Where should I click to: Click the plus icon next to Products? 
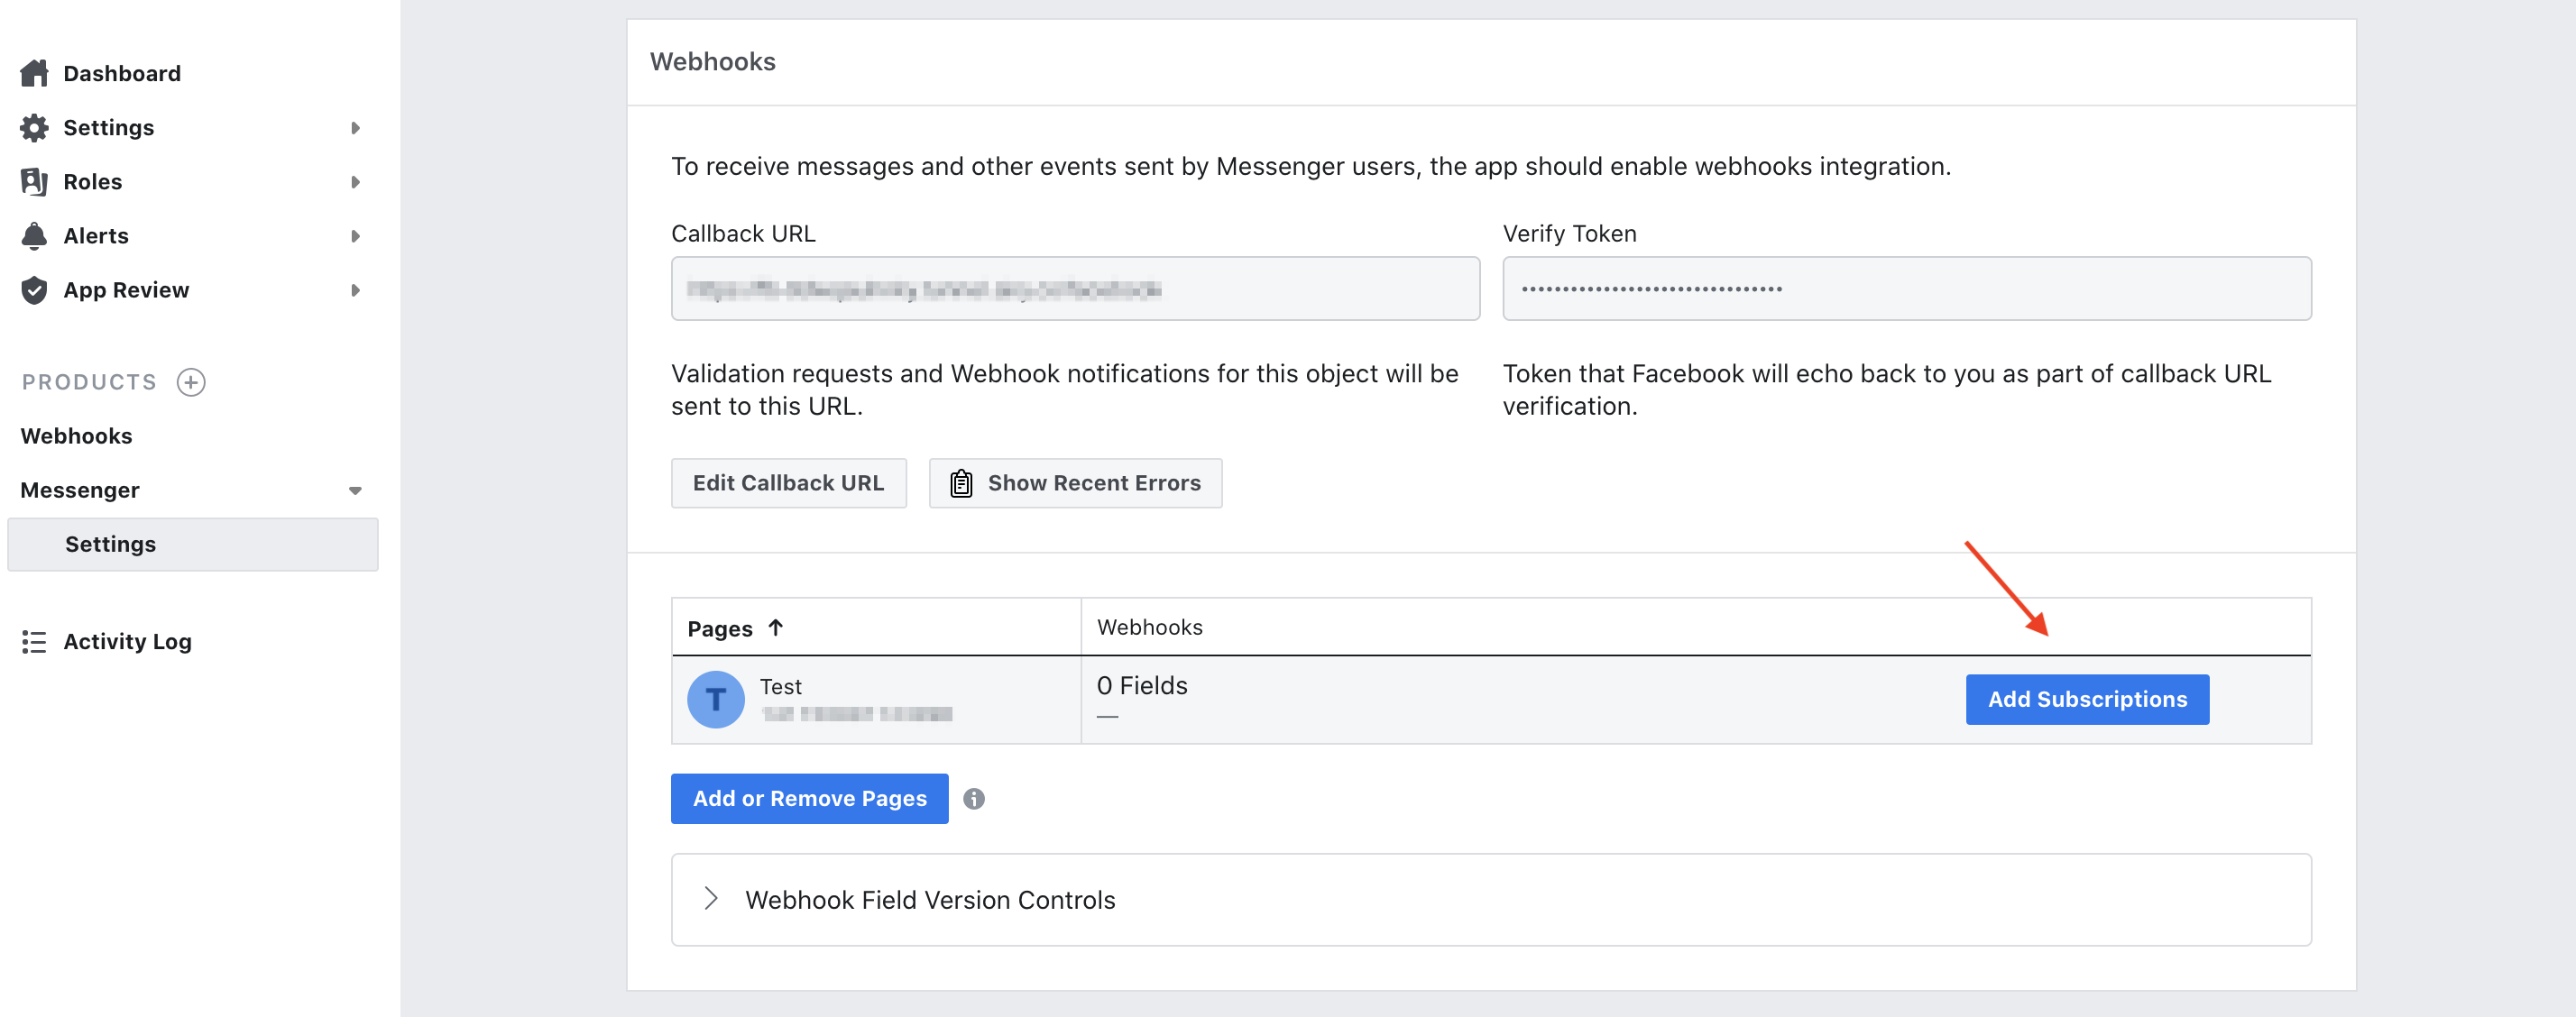click(191, 382)
